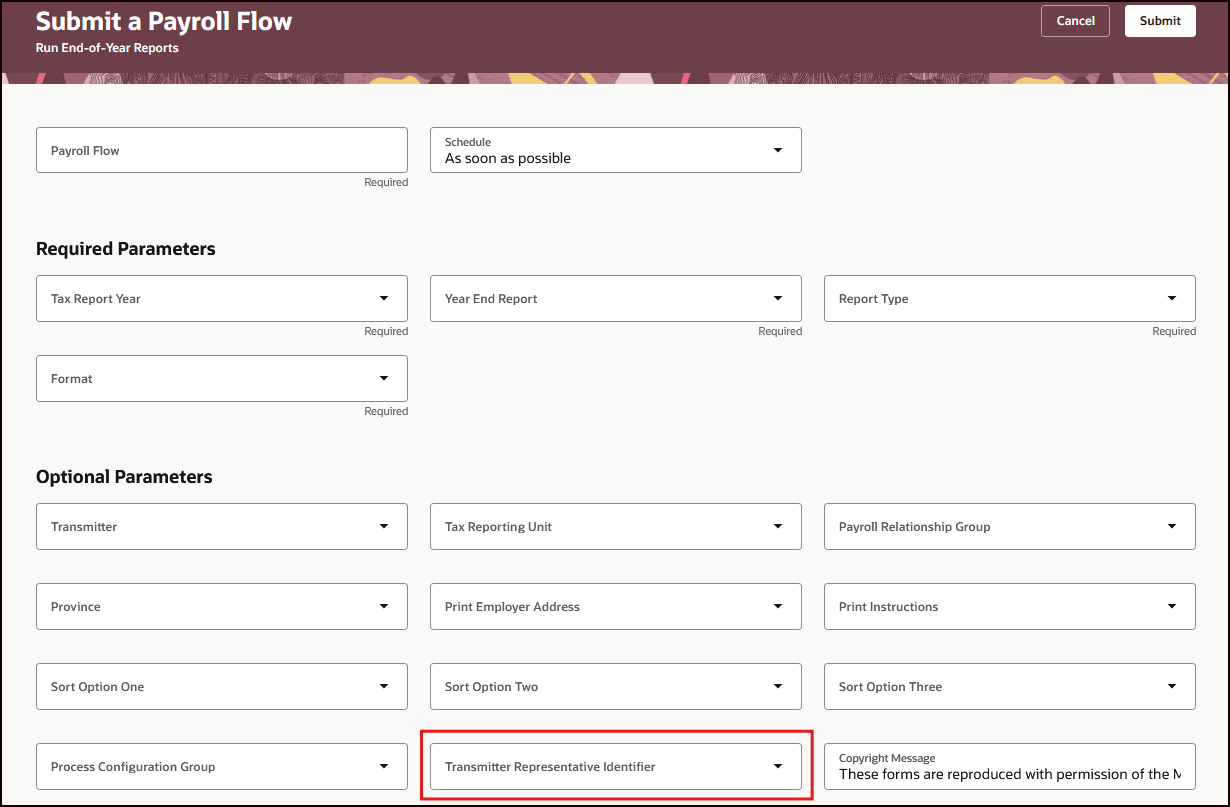Open the Process Configuration Group dropdown
Screen dimensions: 1230x807
tap(221, 767)
